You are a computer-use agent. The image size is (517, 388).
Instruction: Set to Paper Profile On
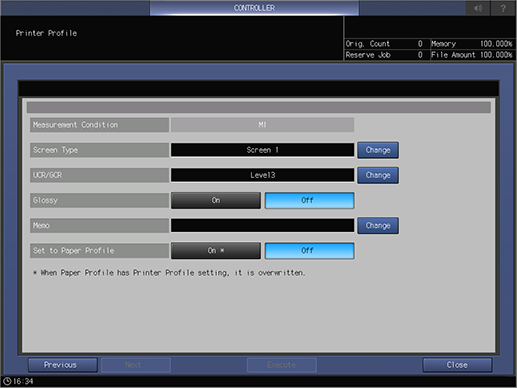[216, 251]
